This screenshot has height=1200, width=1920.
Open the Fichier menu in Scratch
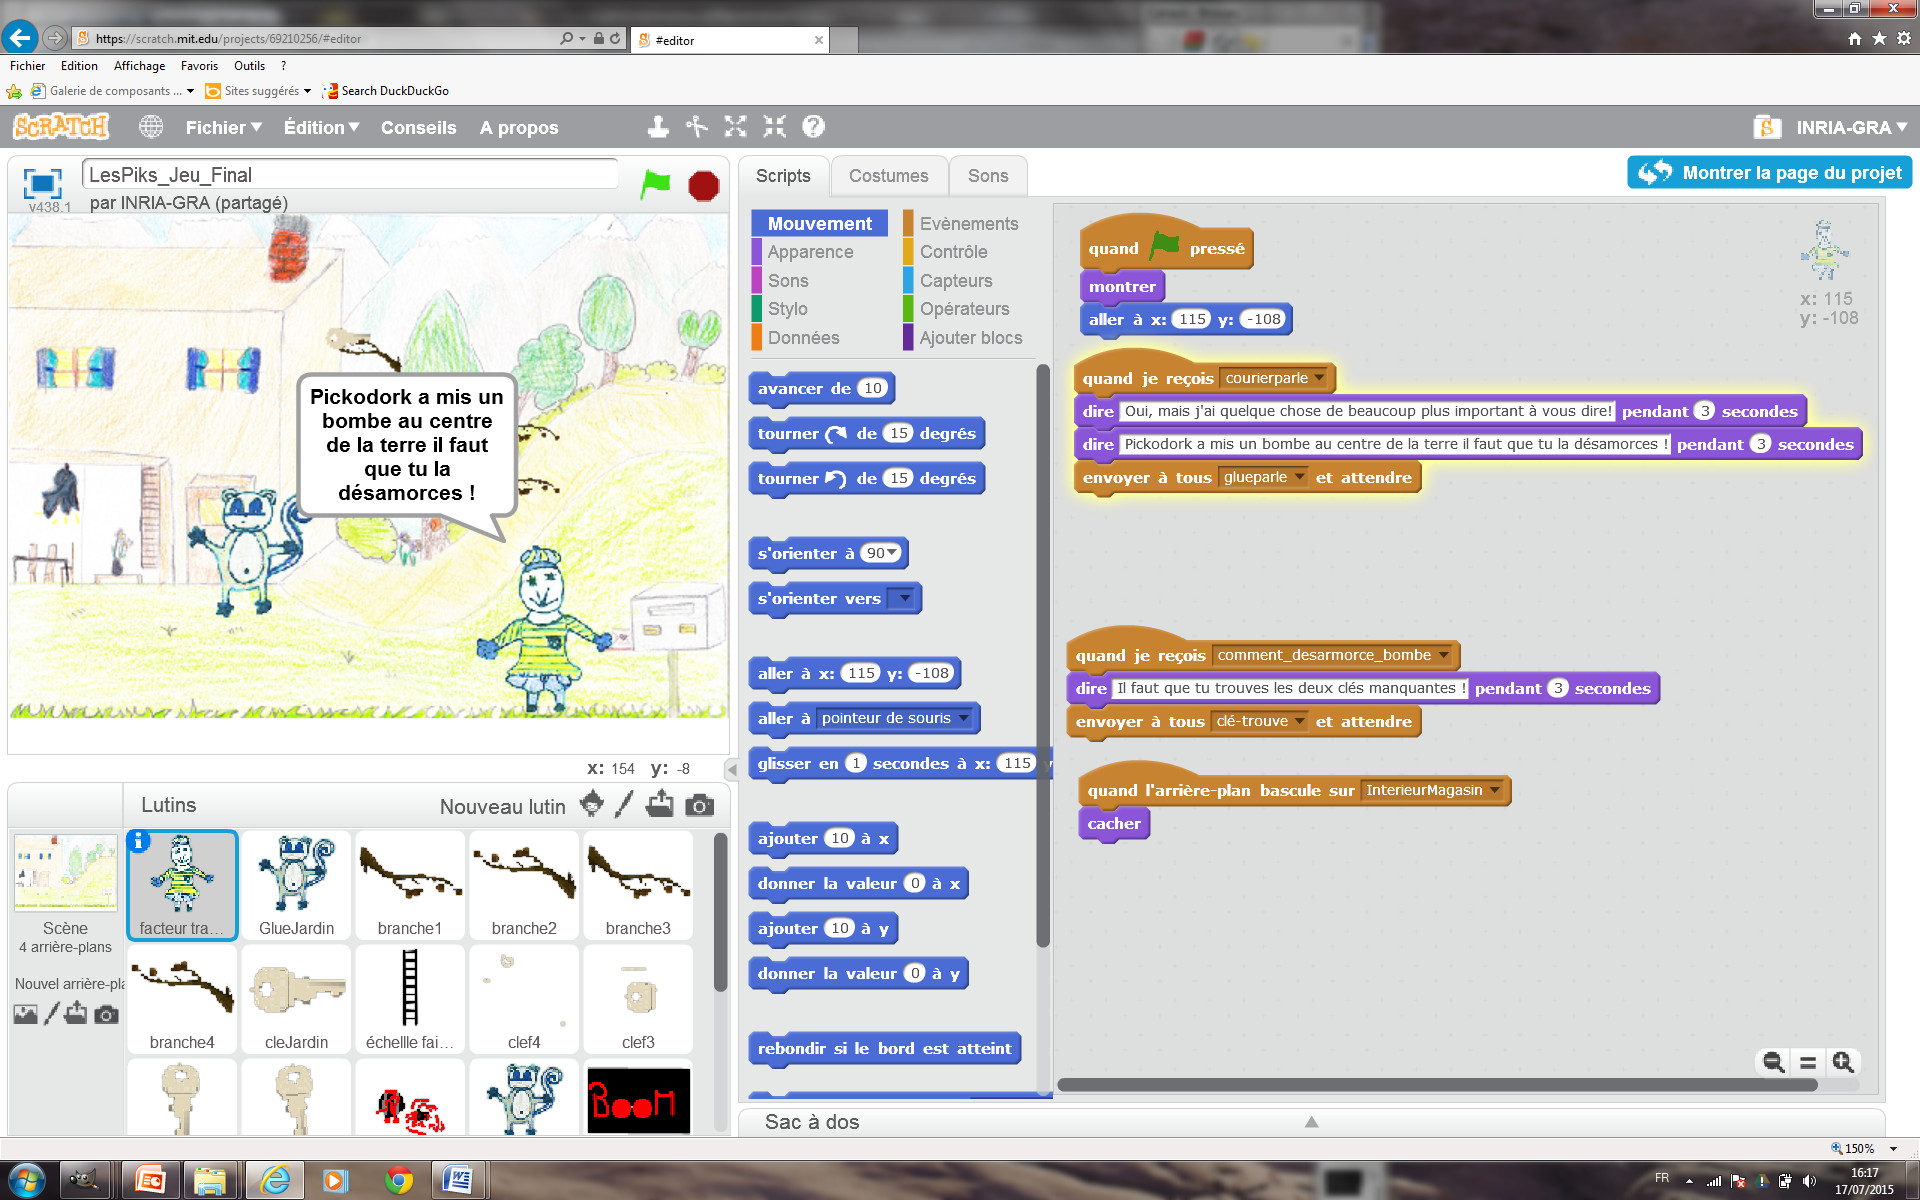(x=222, y=127)
